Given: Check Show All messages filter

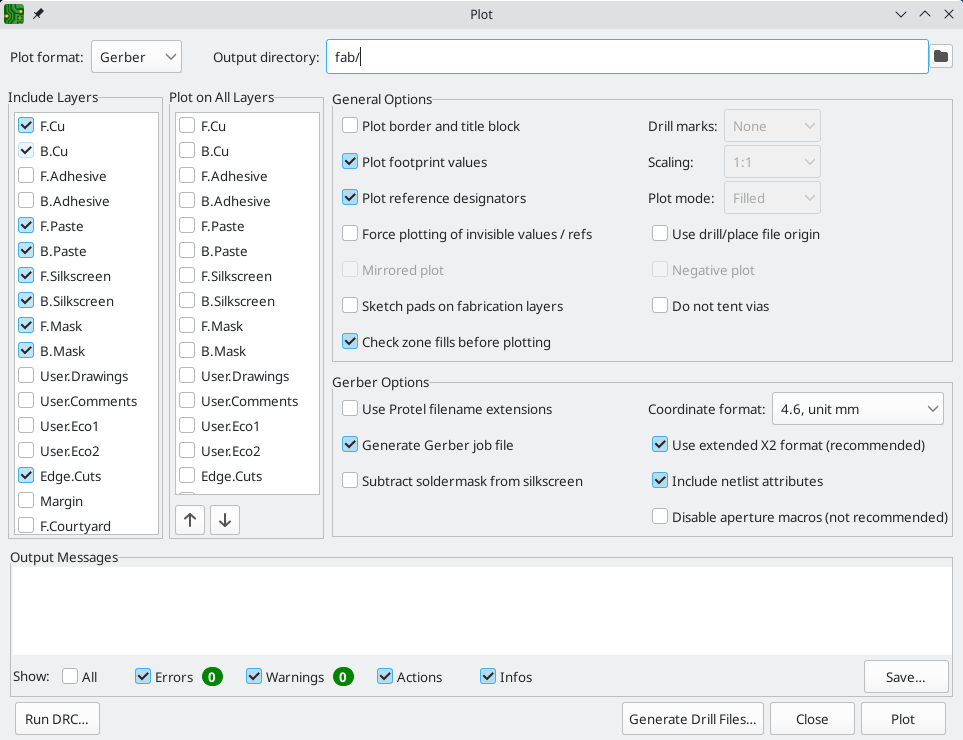Looking at the screenshot, I should coord(70,677).
